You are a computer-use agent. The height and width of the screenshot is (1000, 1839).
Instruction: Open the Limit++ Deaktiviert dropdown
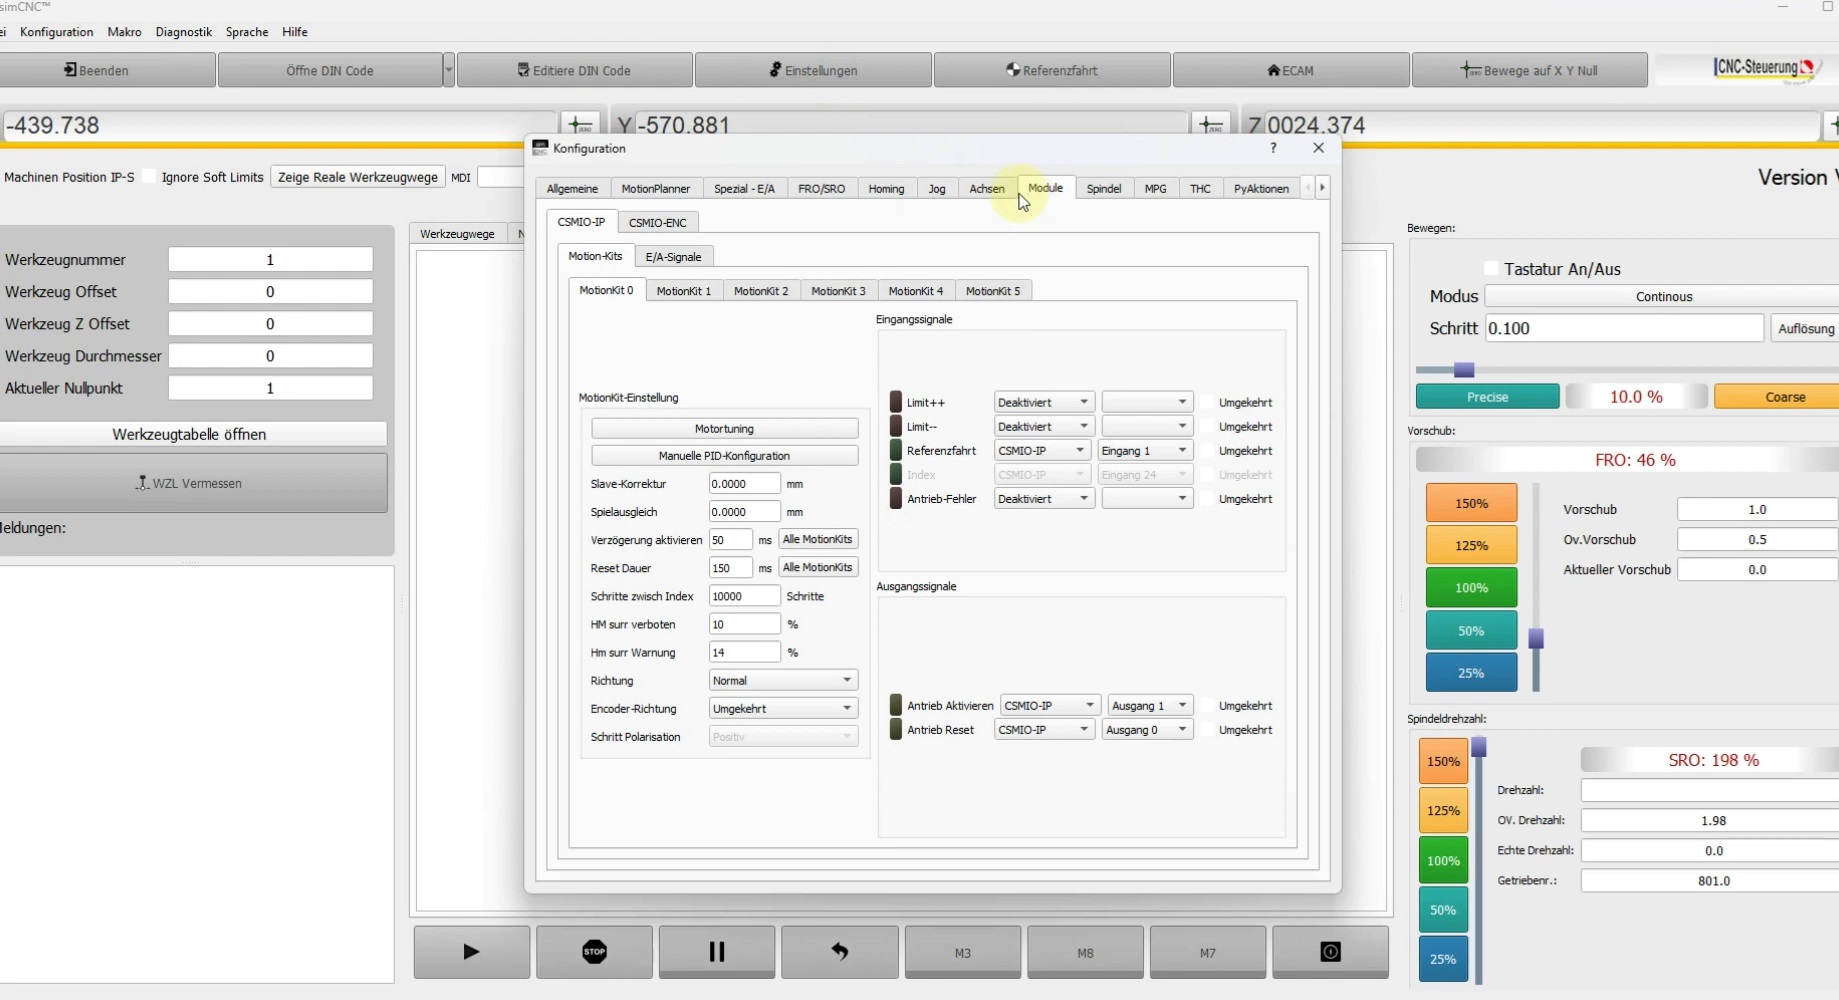(x=1043, y=403)
